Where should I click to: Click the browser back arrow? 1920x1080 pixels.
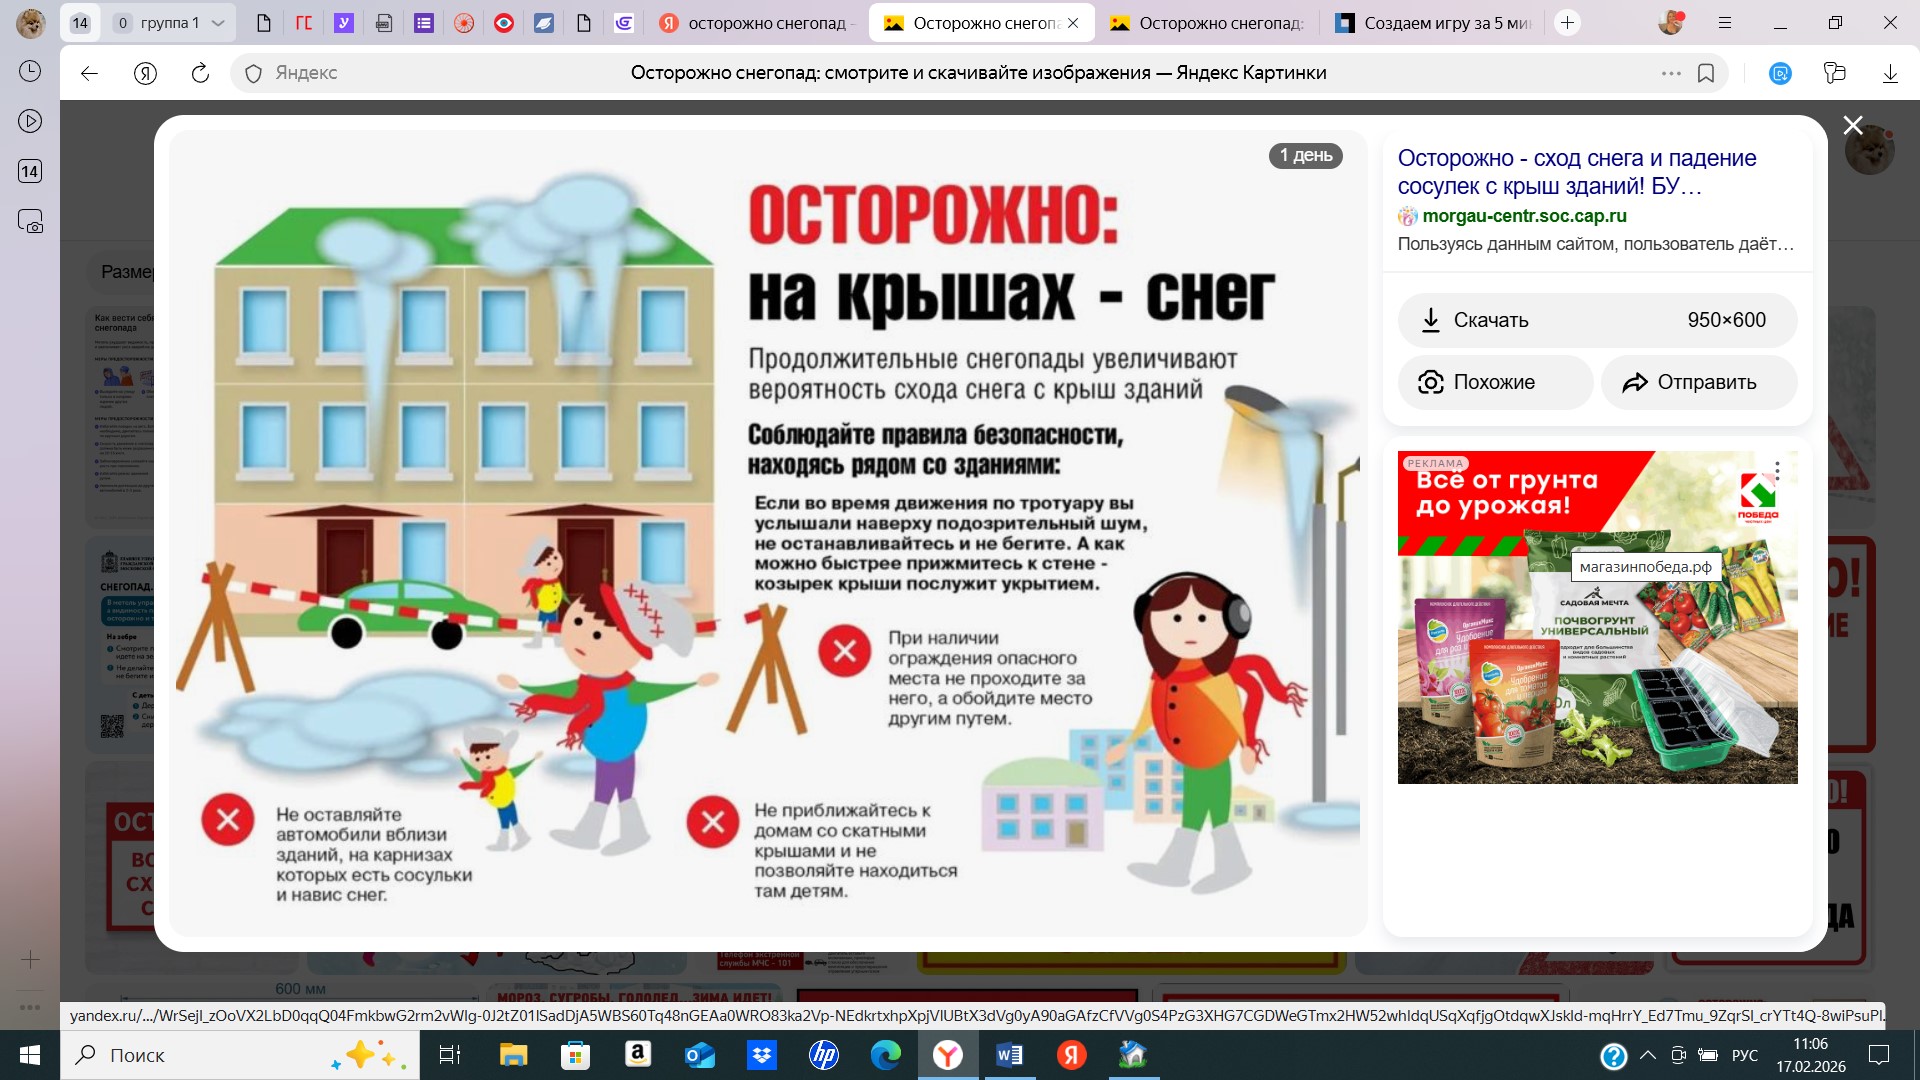click(x=89, y=73)
